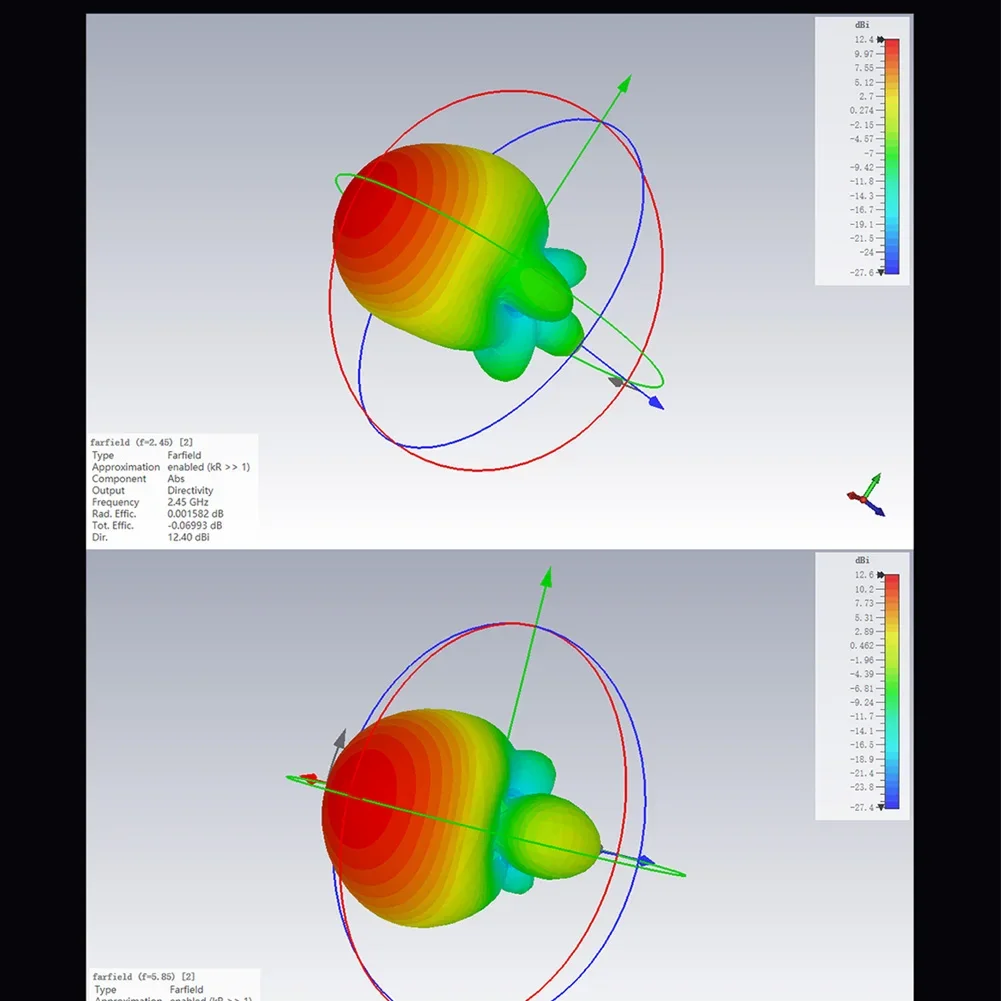Click the small XYZ orientation axis gizmo

coord(867,495)
